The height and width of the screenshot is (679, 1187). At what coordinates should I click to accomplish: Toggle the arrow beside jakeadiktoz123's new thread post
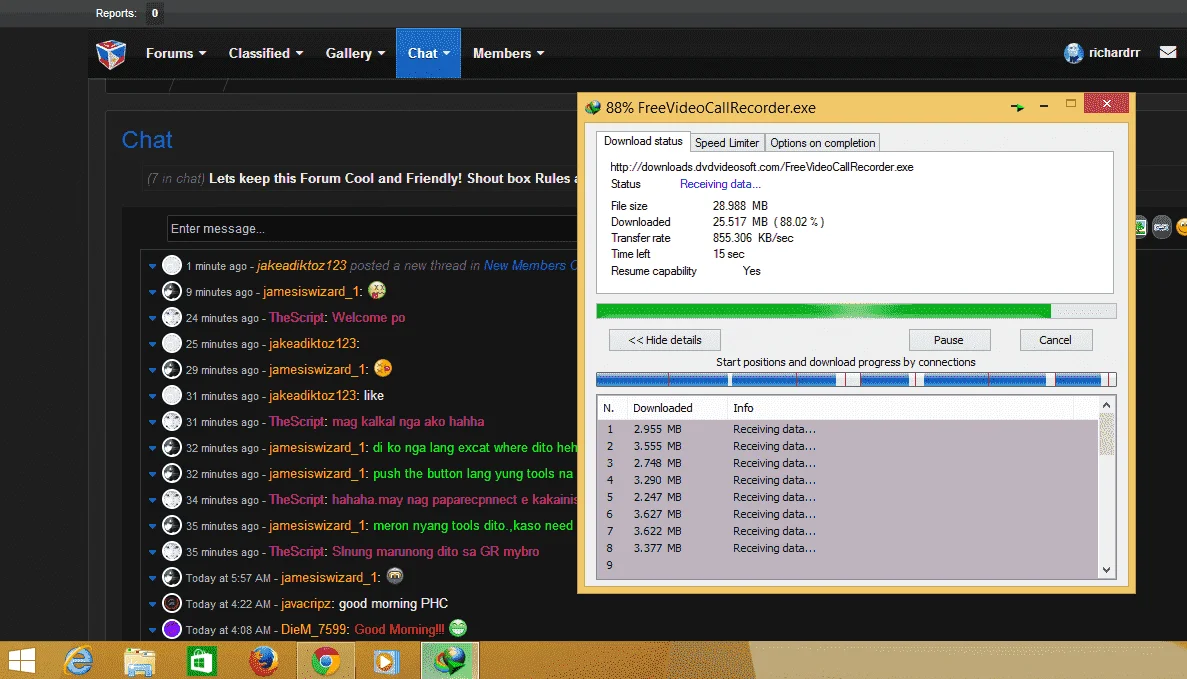pyautogui.click(x=152, y=266)
